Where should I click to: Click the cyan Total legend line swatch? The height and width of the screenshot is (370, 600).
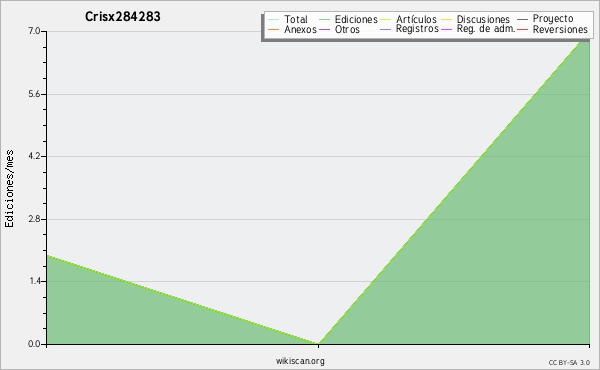click(274, 20)
